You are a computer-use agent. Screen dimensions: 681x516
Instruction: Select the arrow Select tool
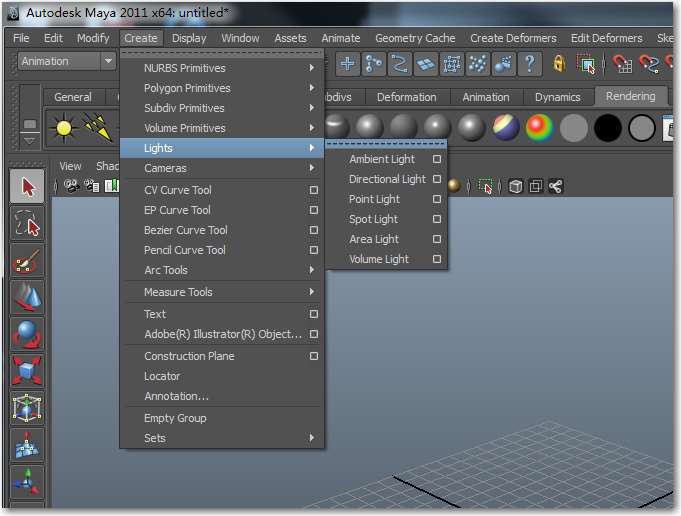tap(27, 186)
